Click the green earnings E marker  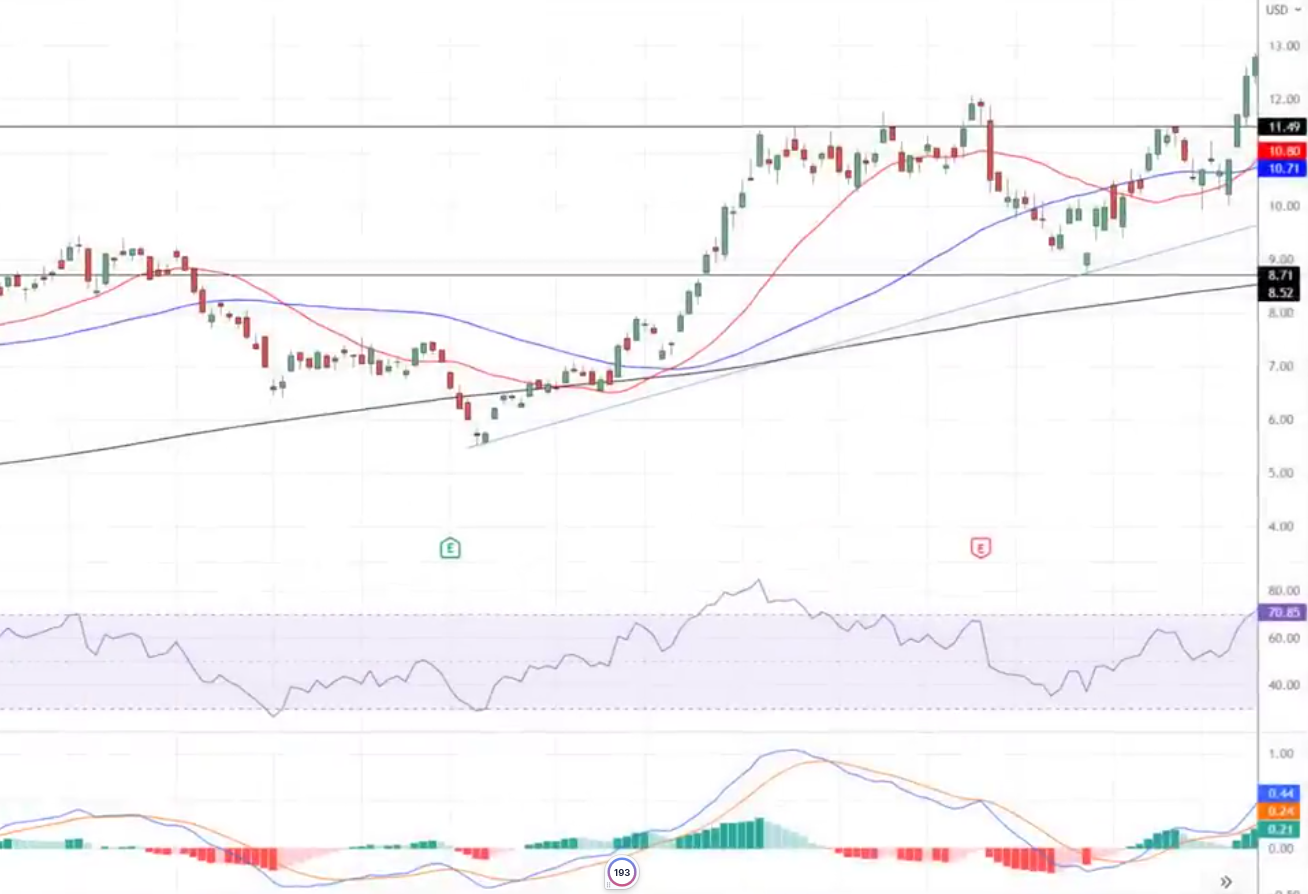pyautogui.click(x=451, y=547)
